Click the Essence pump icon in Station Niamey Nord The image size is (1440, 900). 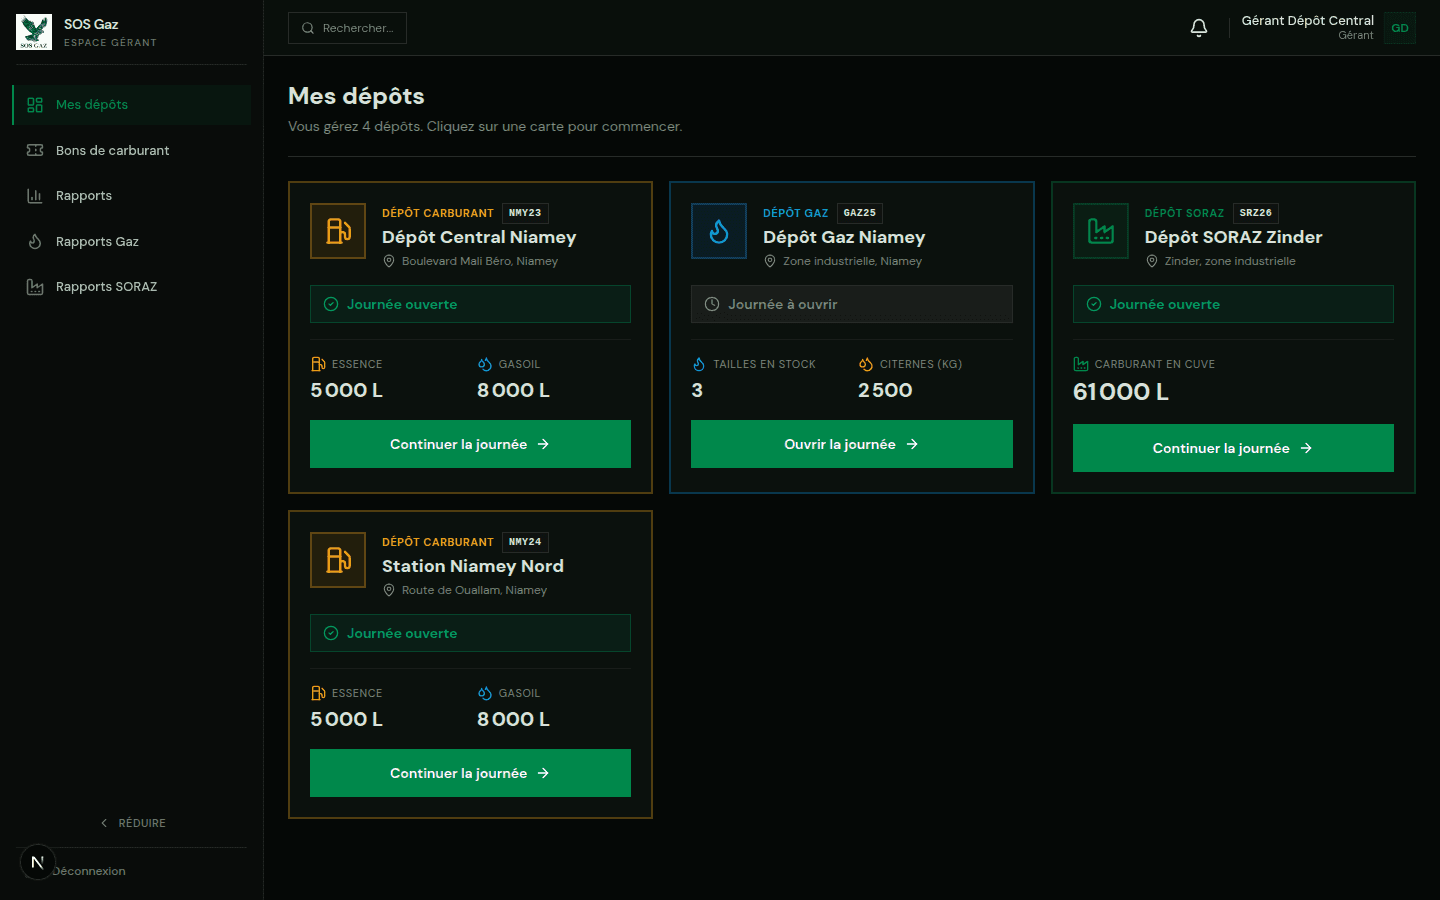coord(318,693)
